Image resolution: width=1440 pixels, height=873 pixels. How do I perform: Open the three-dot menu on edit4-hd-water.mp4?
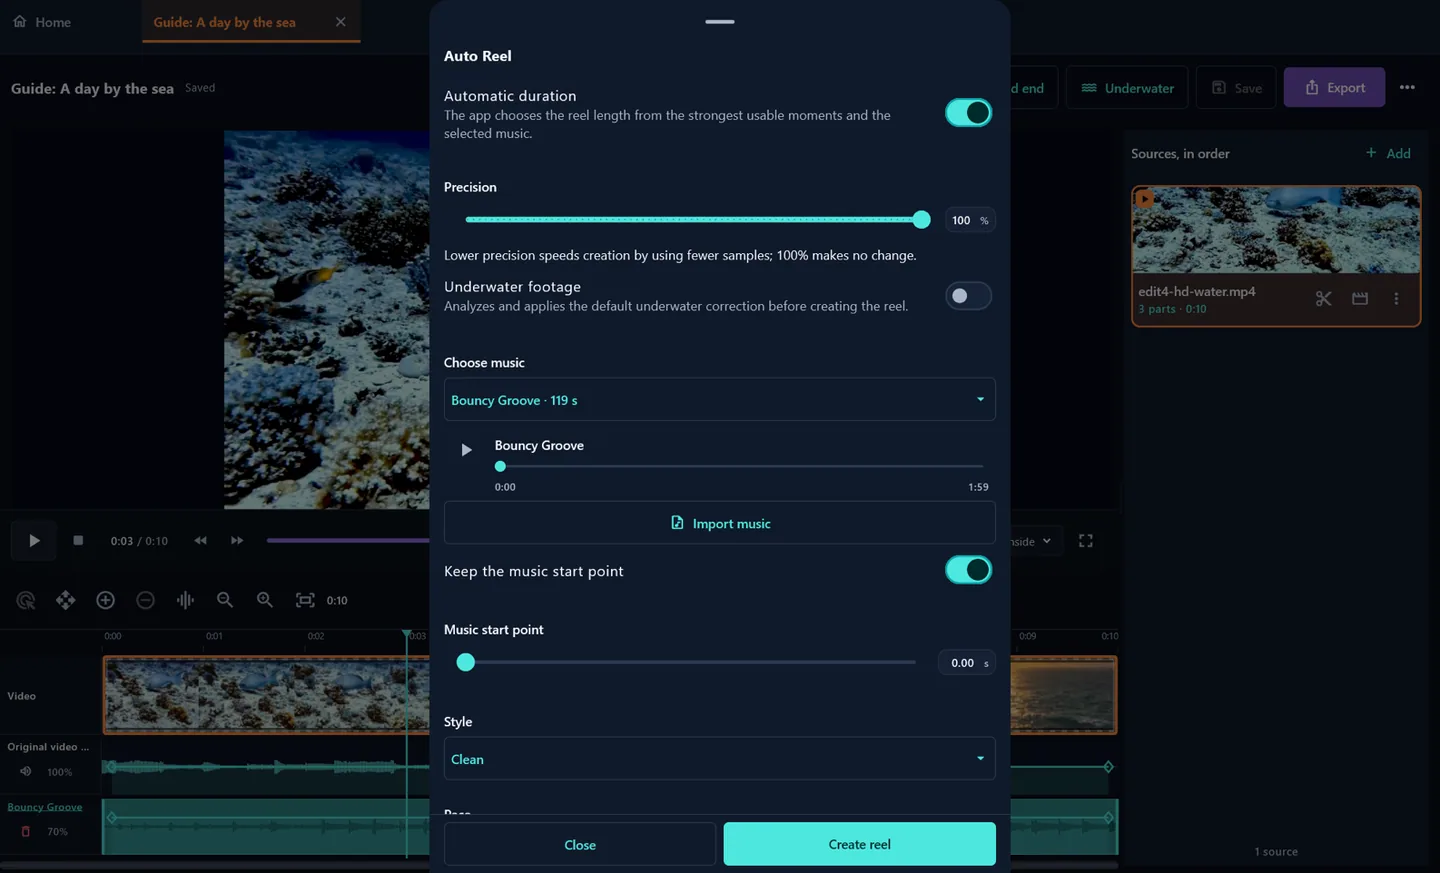click(1396, 299)
